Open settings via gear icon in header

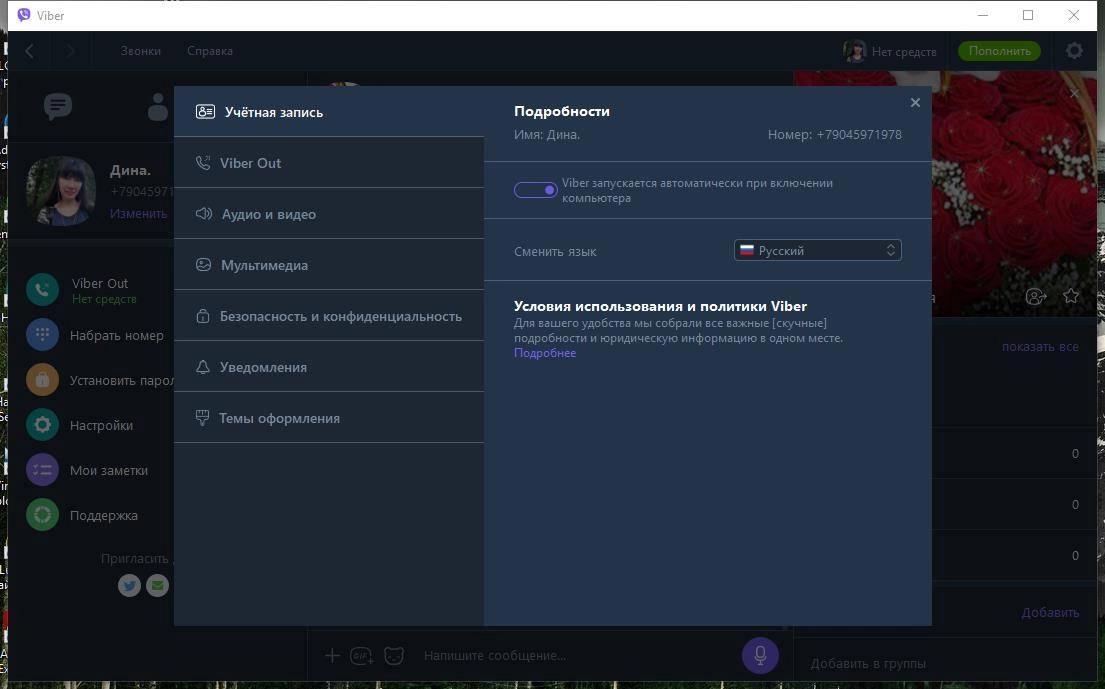1074,51
